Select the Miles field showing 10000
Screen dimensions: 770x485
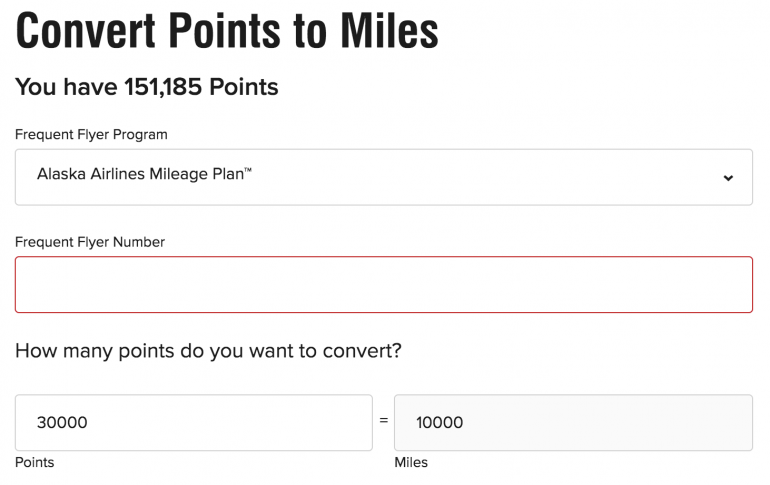[573, 423]
